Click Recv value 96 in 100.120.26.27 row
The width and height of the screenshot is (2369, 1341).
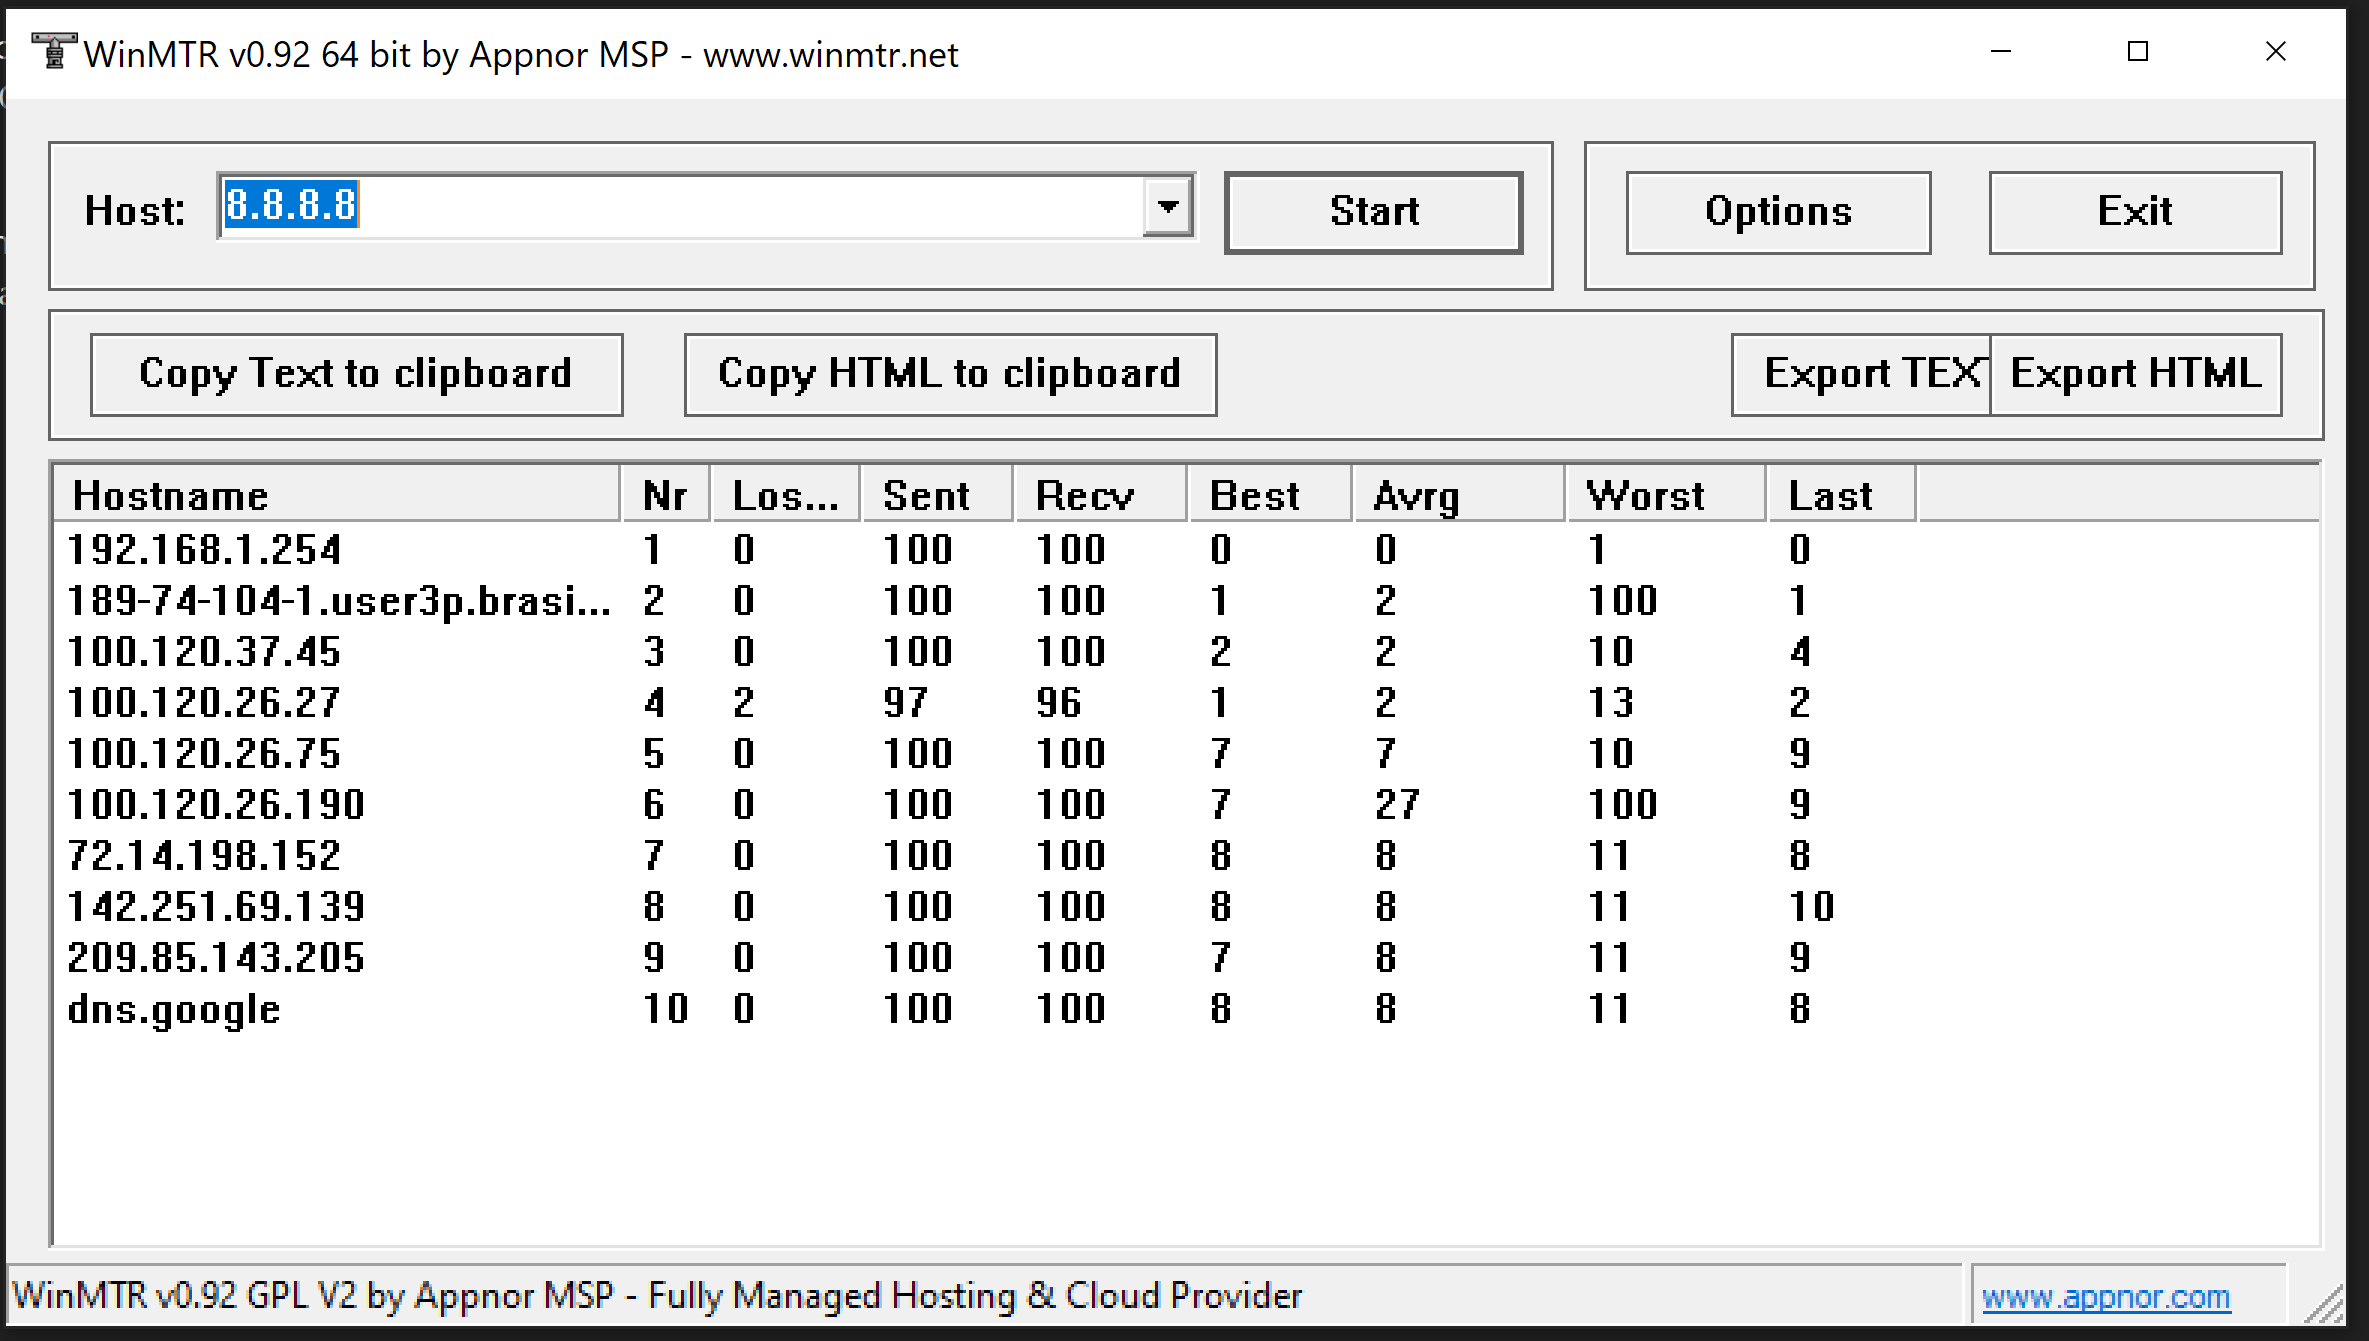pyautogui.click(x=1058, y=702)
